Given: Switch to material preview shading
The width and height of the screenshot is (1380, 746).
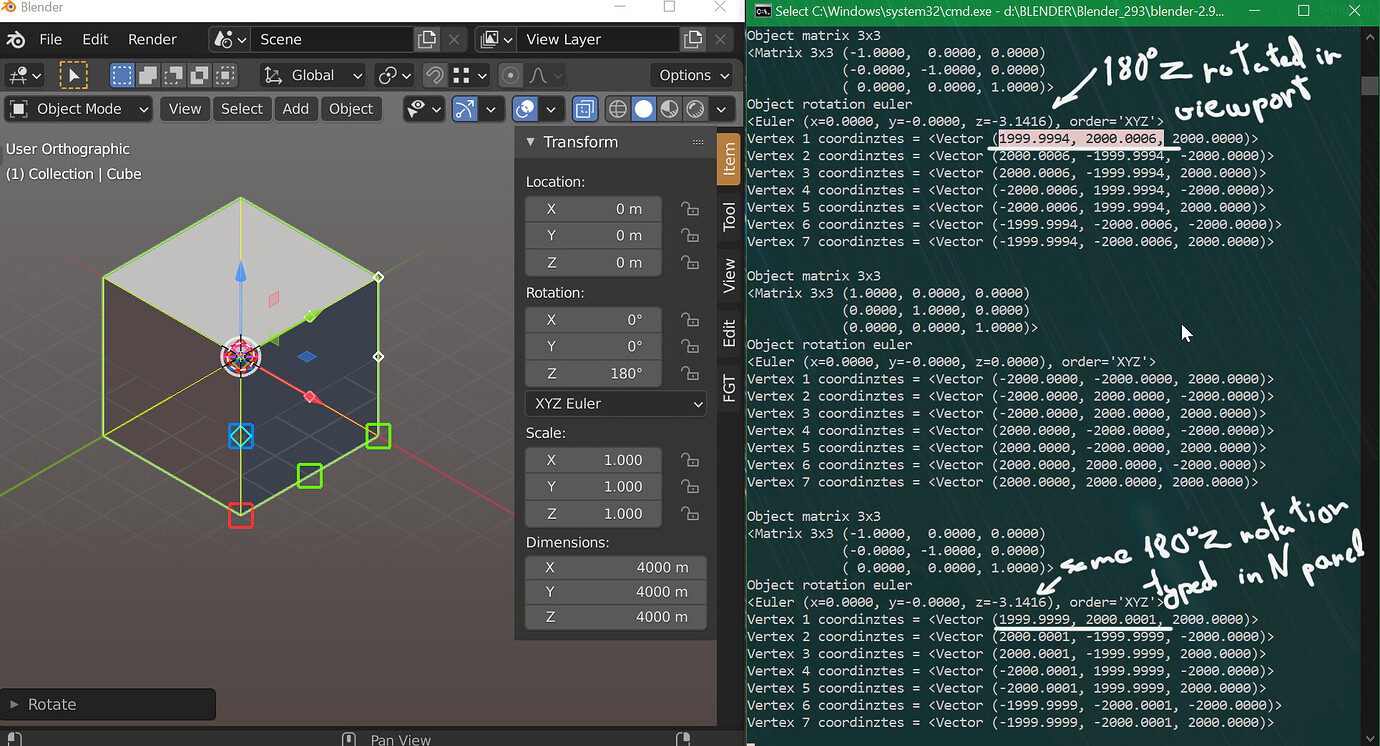Looking at the screenshot, I should click(x=669, y=109).
